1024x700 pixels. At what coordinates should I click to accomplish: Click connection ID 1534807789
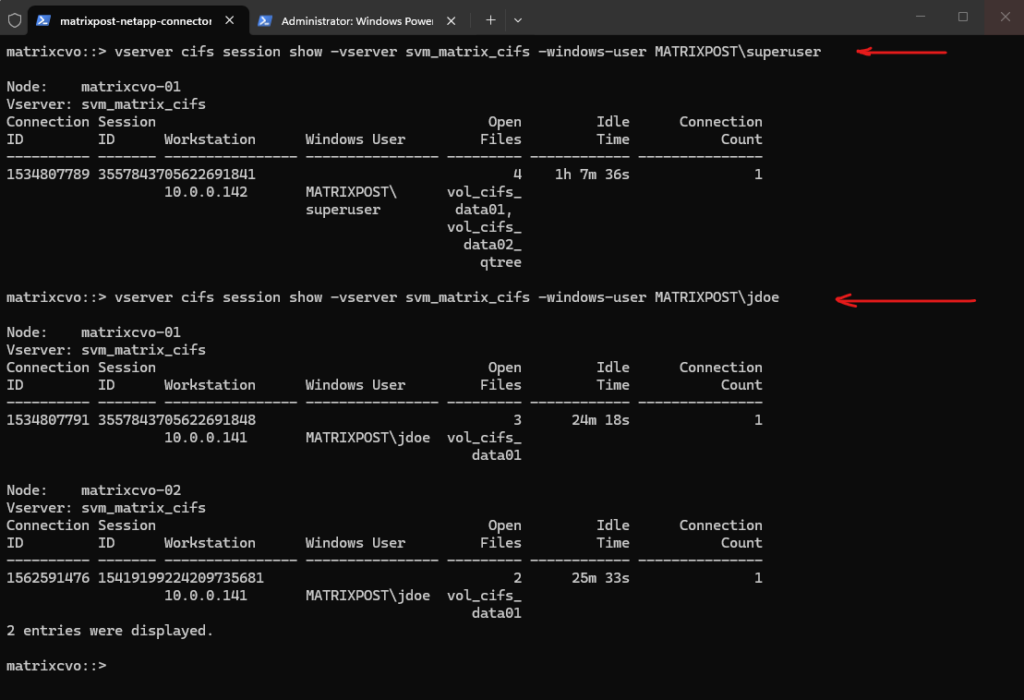[x=48, y=175]
